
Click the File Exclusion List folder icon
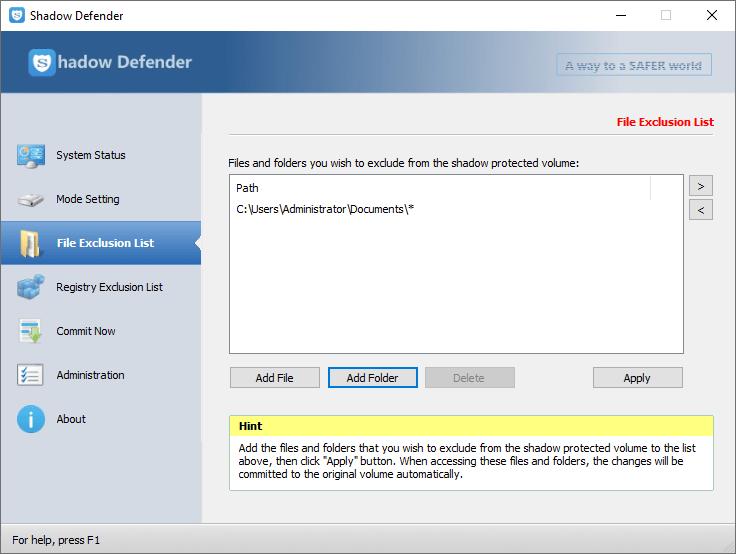31,244
